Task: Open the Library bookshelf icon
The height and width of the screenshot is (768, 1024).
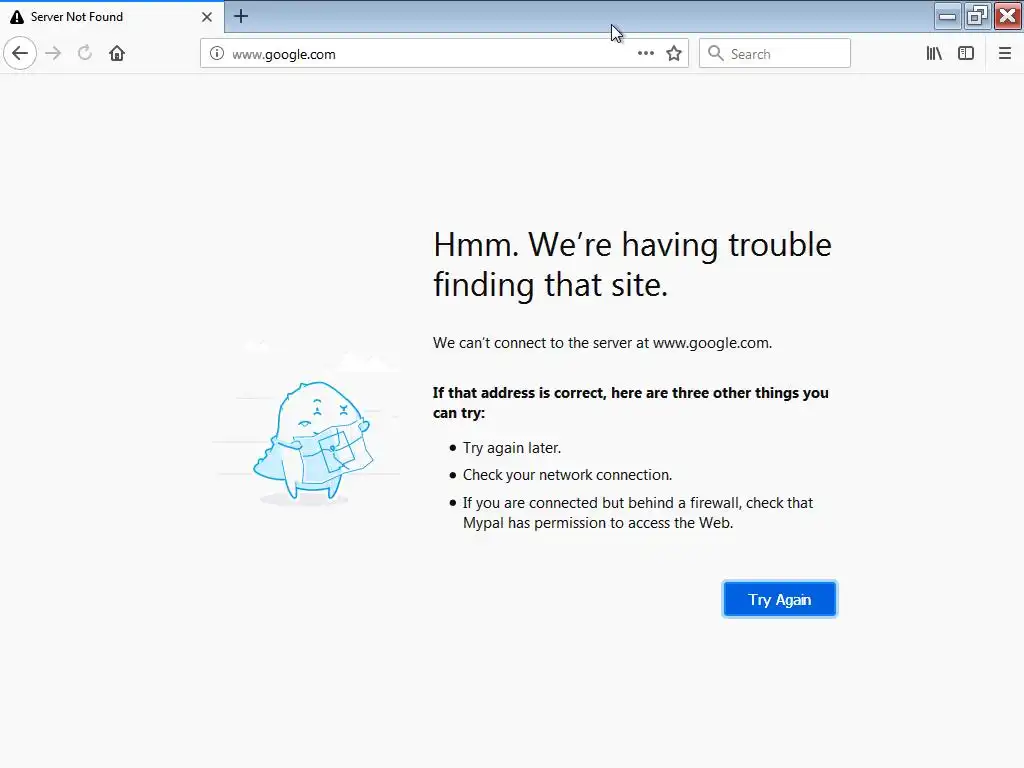Action: pos(934,54)
